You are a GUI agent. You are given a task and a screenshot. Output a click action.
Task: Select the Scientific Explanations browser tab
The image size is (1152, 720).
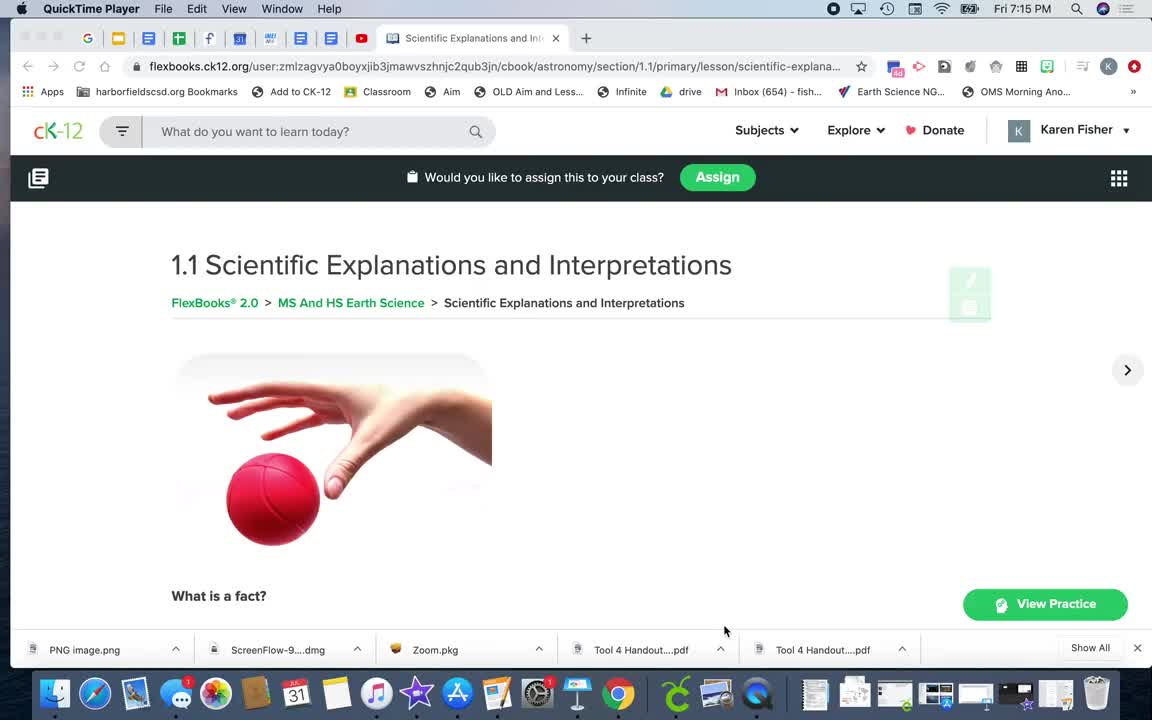(x=470, y=38)
